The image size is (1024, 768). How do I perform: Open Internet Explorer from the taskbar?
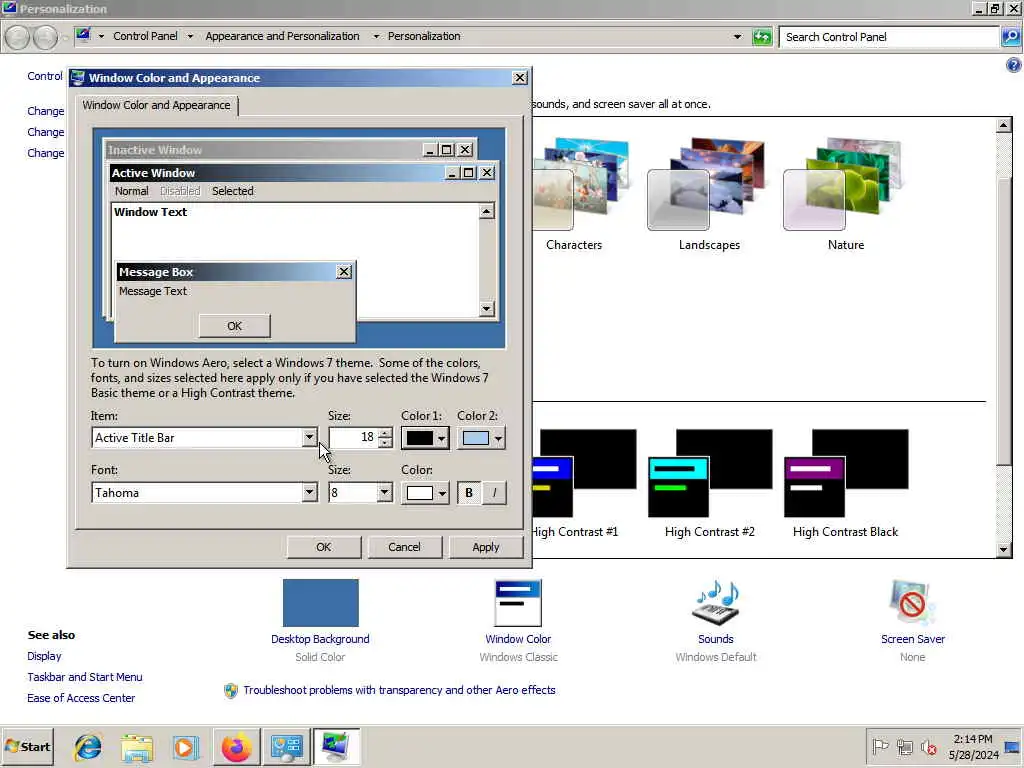(x=88, y=746)
